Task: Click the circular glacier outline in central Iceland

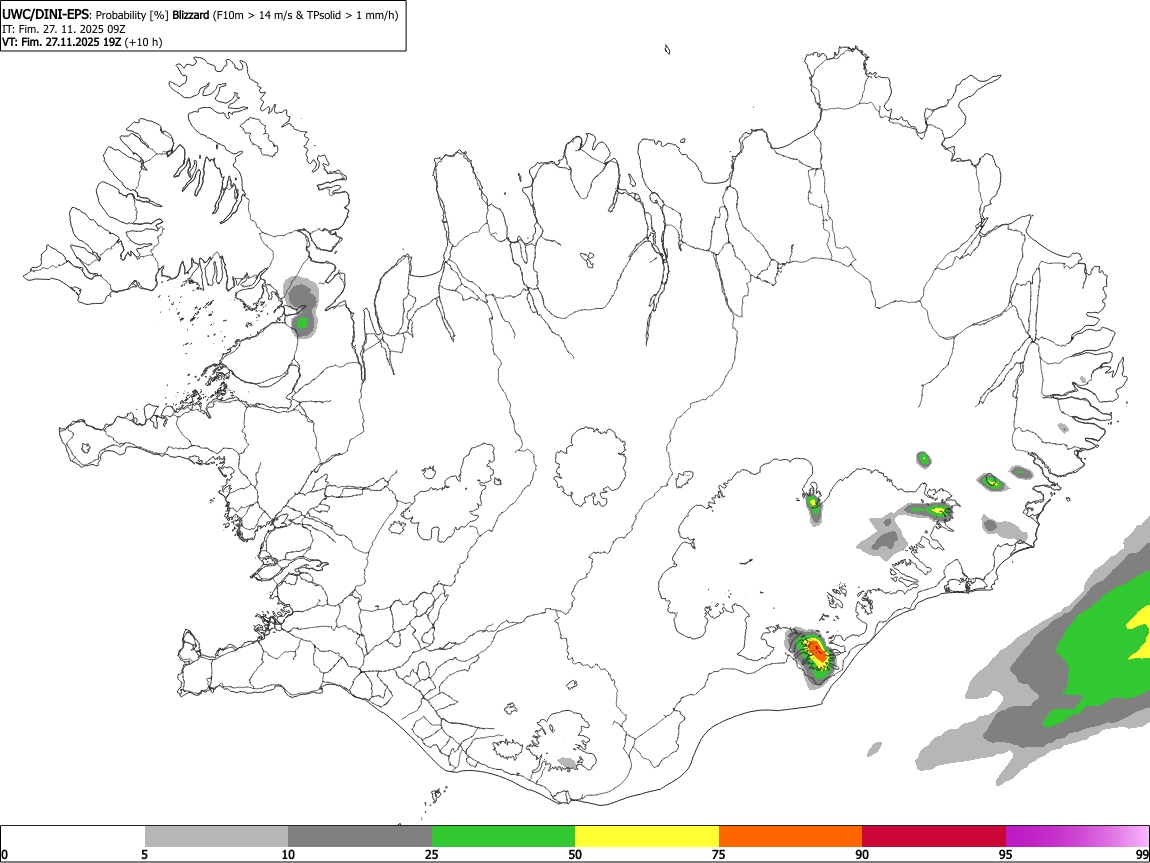Action: pos(590,466)
